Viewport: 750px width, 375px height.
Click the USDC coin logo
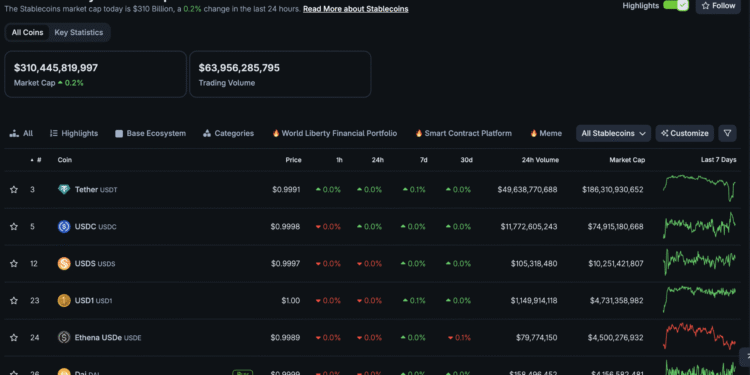click(x=64, y=227)
